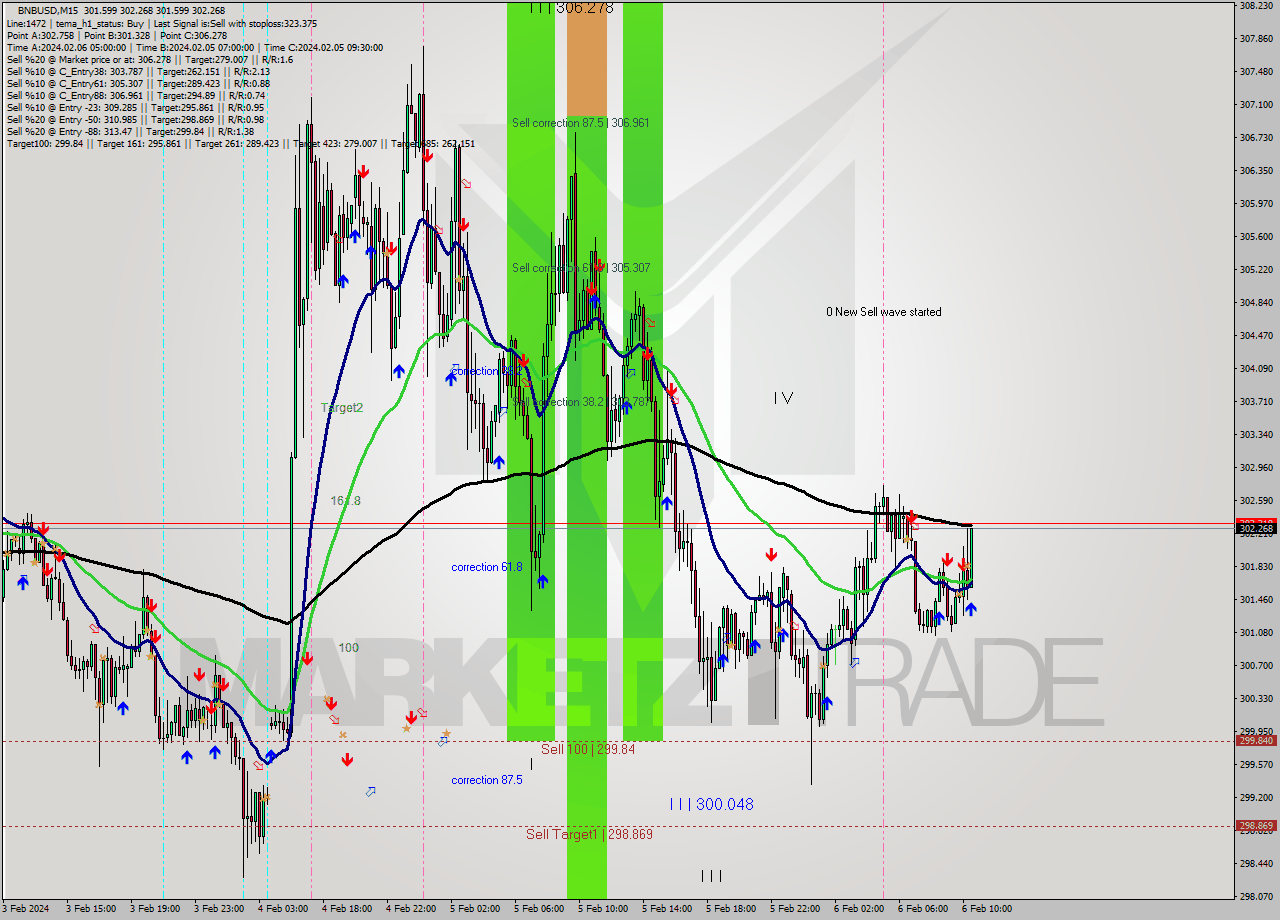Click the 'Target100: 299.84' targets summary line
This screenshot has height=920, width=1280.
click(241, 143)
